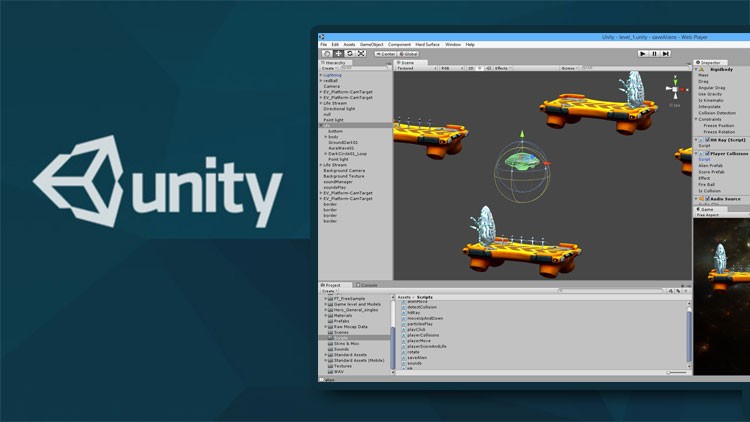Click the rotate script icon
750x422 pixels.
pos(404,352)
